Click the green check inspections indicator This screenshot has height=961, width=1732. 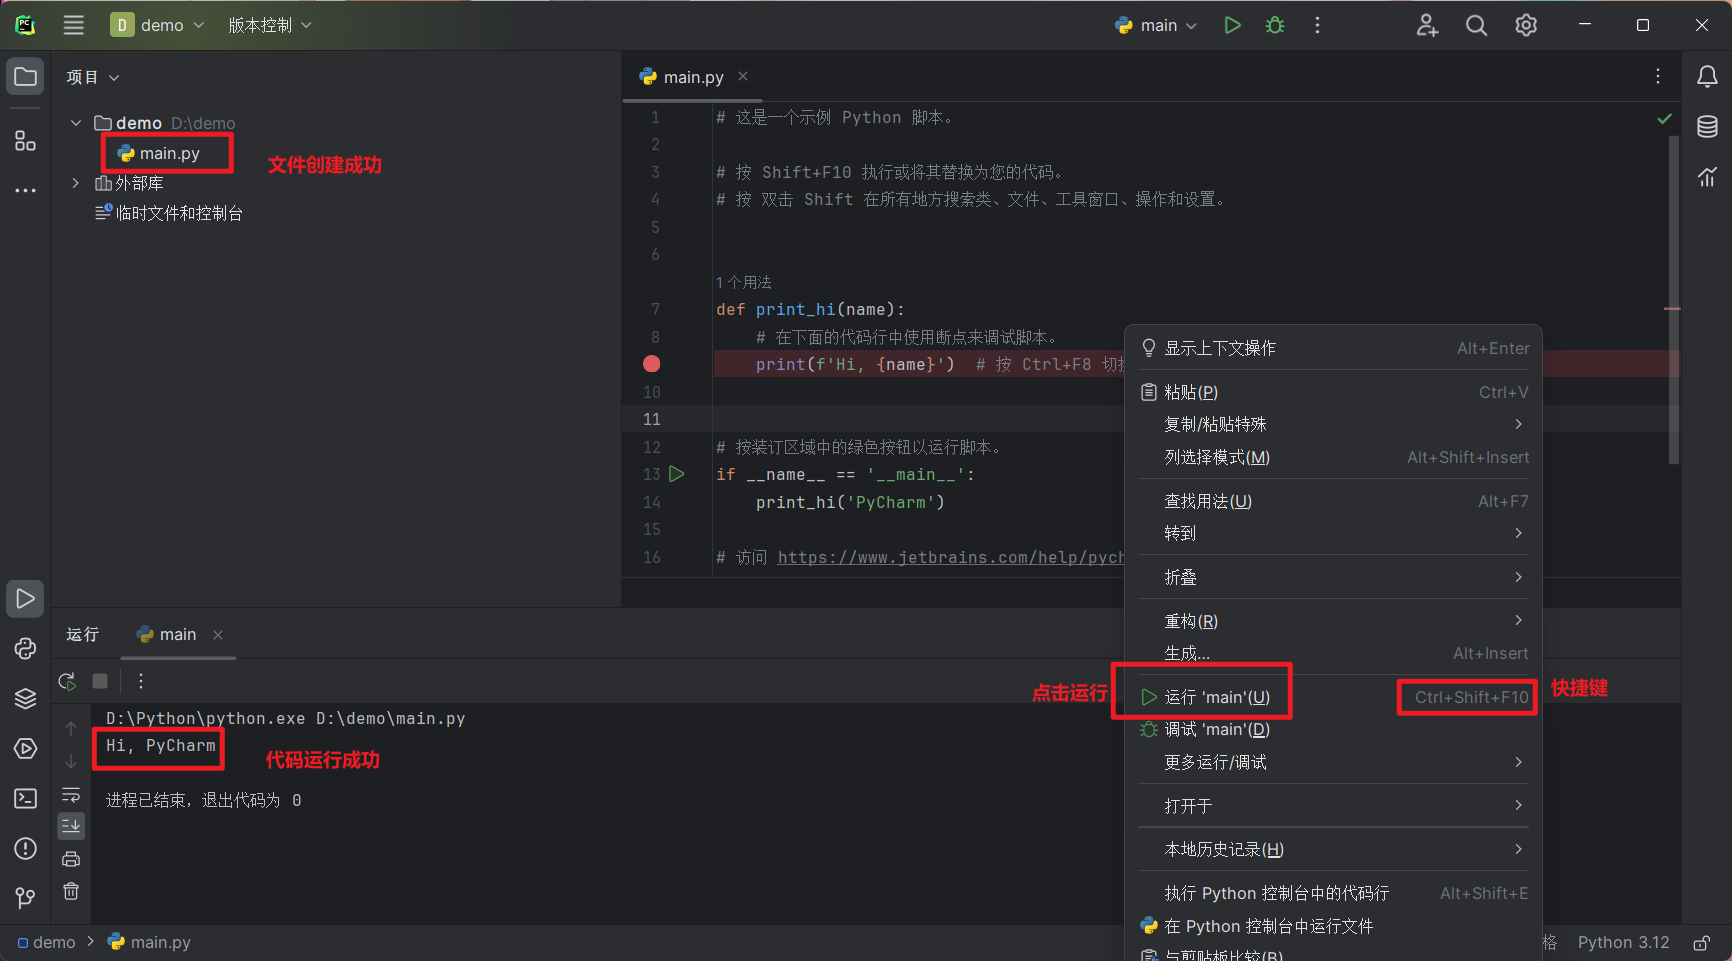click(x=1664, y=119)
